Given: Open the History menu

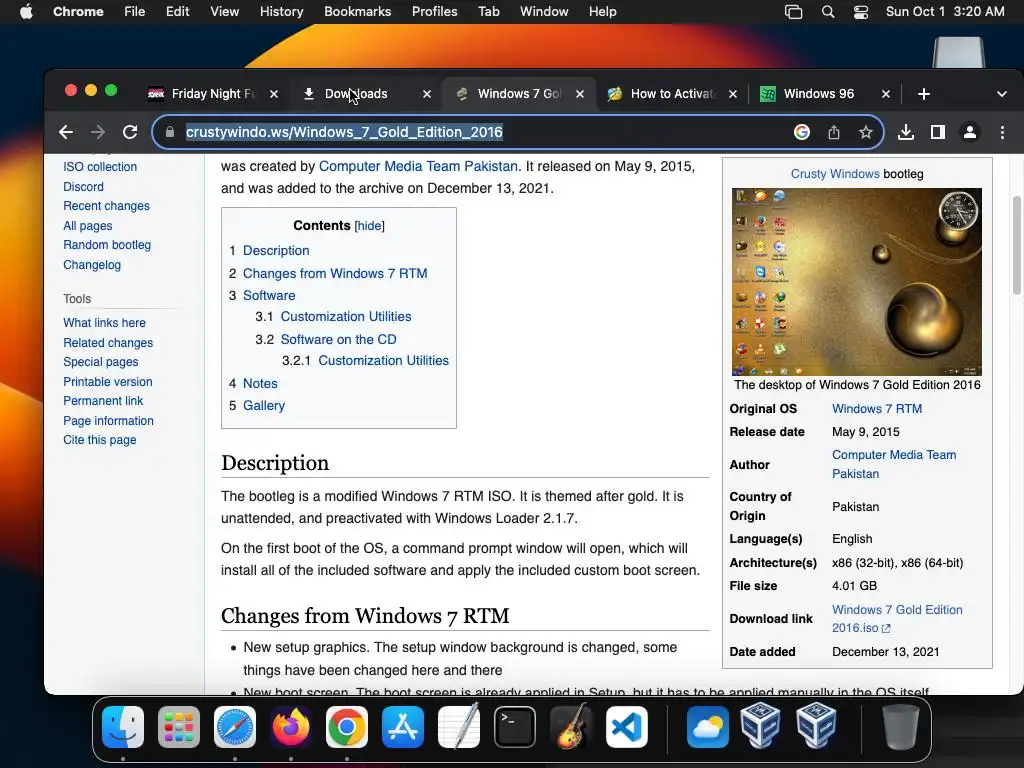Looking at the screenshot, I should click(x=281, y=12).
